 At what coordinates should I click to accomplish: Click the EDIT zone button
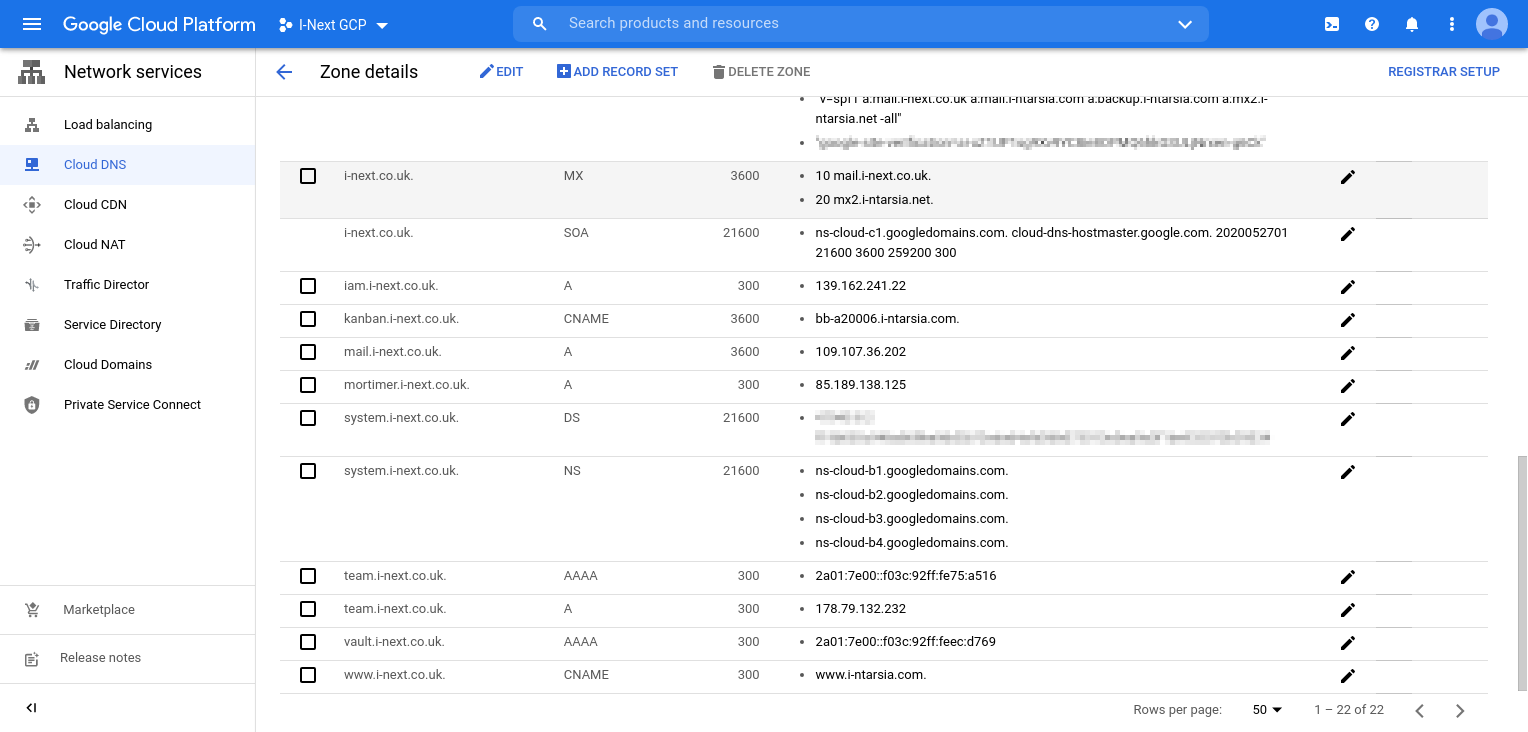pyautogui.click(x=501, y=72)
